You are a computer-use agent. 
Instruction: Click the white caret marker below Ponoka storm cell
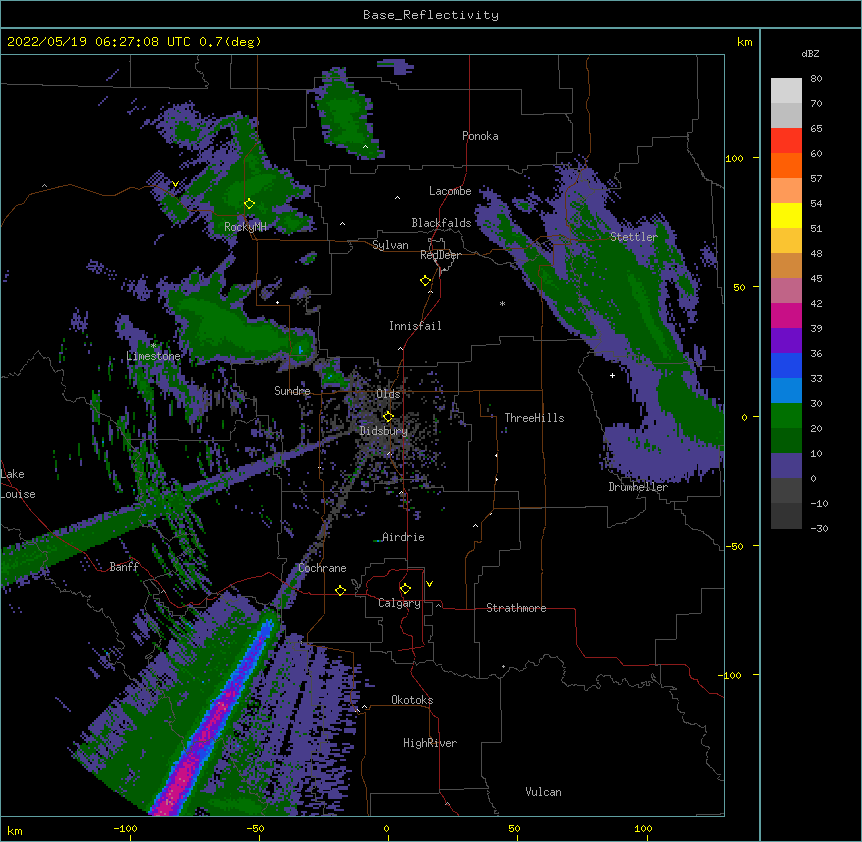pyautogui.click(x=366, y=147)
